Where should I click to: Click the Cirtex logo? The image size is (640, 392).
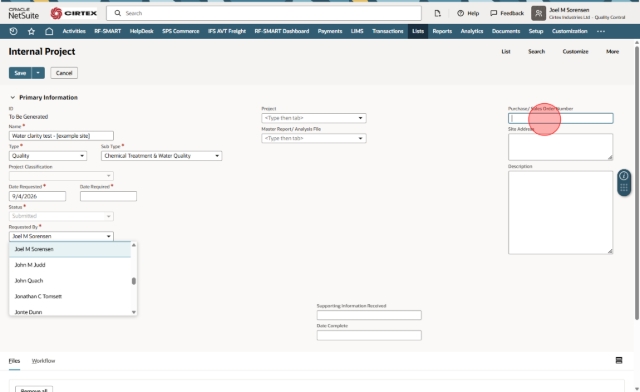pyautogui.click(x=74, y=13)
